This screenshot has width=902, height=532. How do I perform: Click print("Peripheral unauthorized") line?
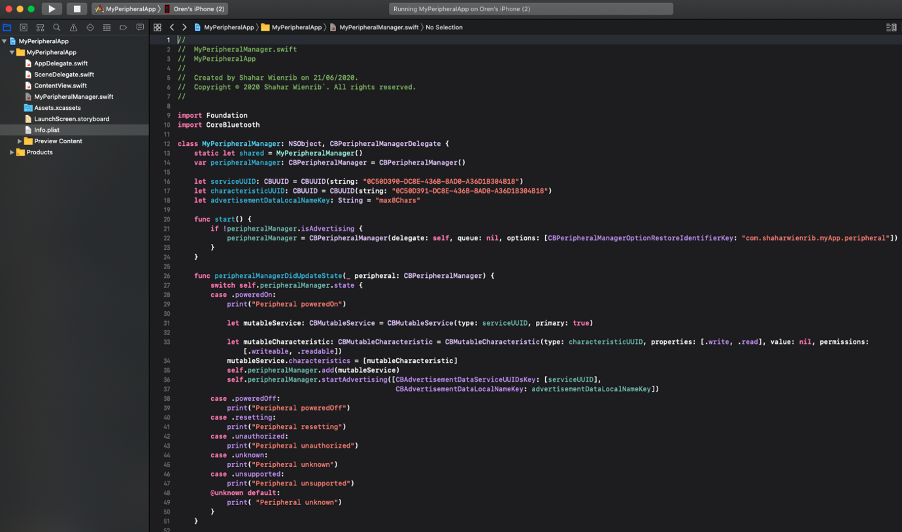(292, 446)
